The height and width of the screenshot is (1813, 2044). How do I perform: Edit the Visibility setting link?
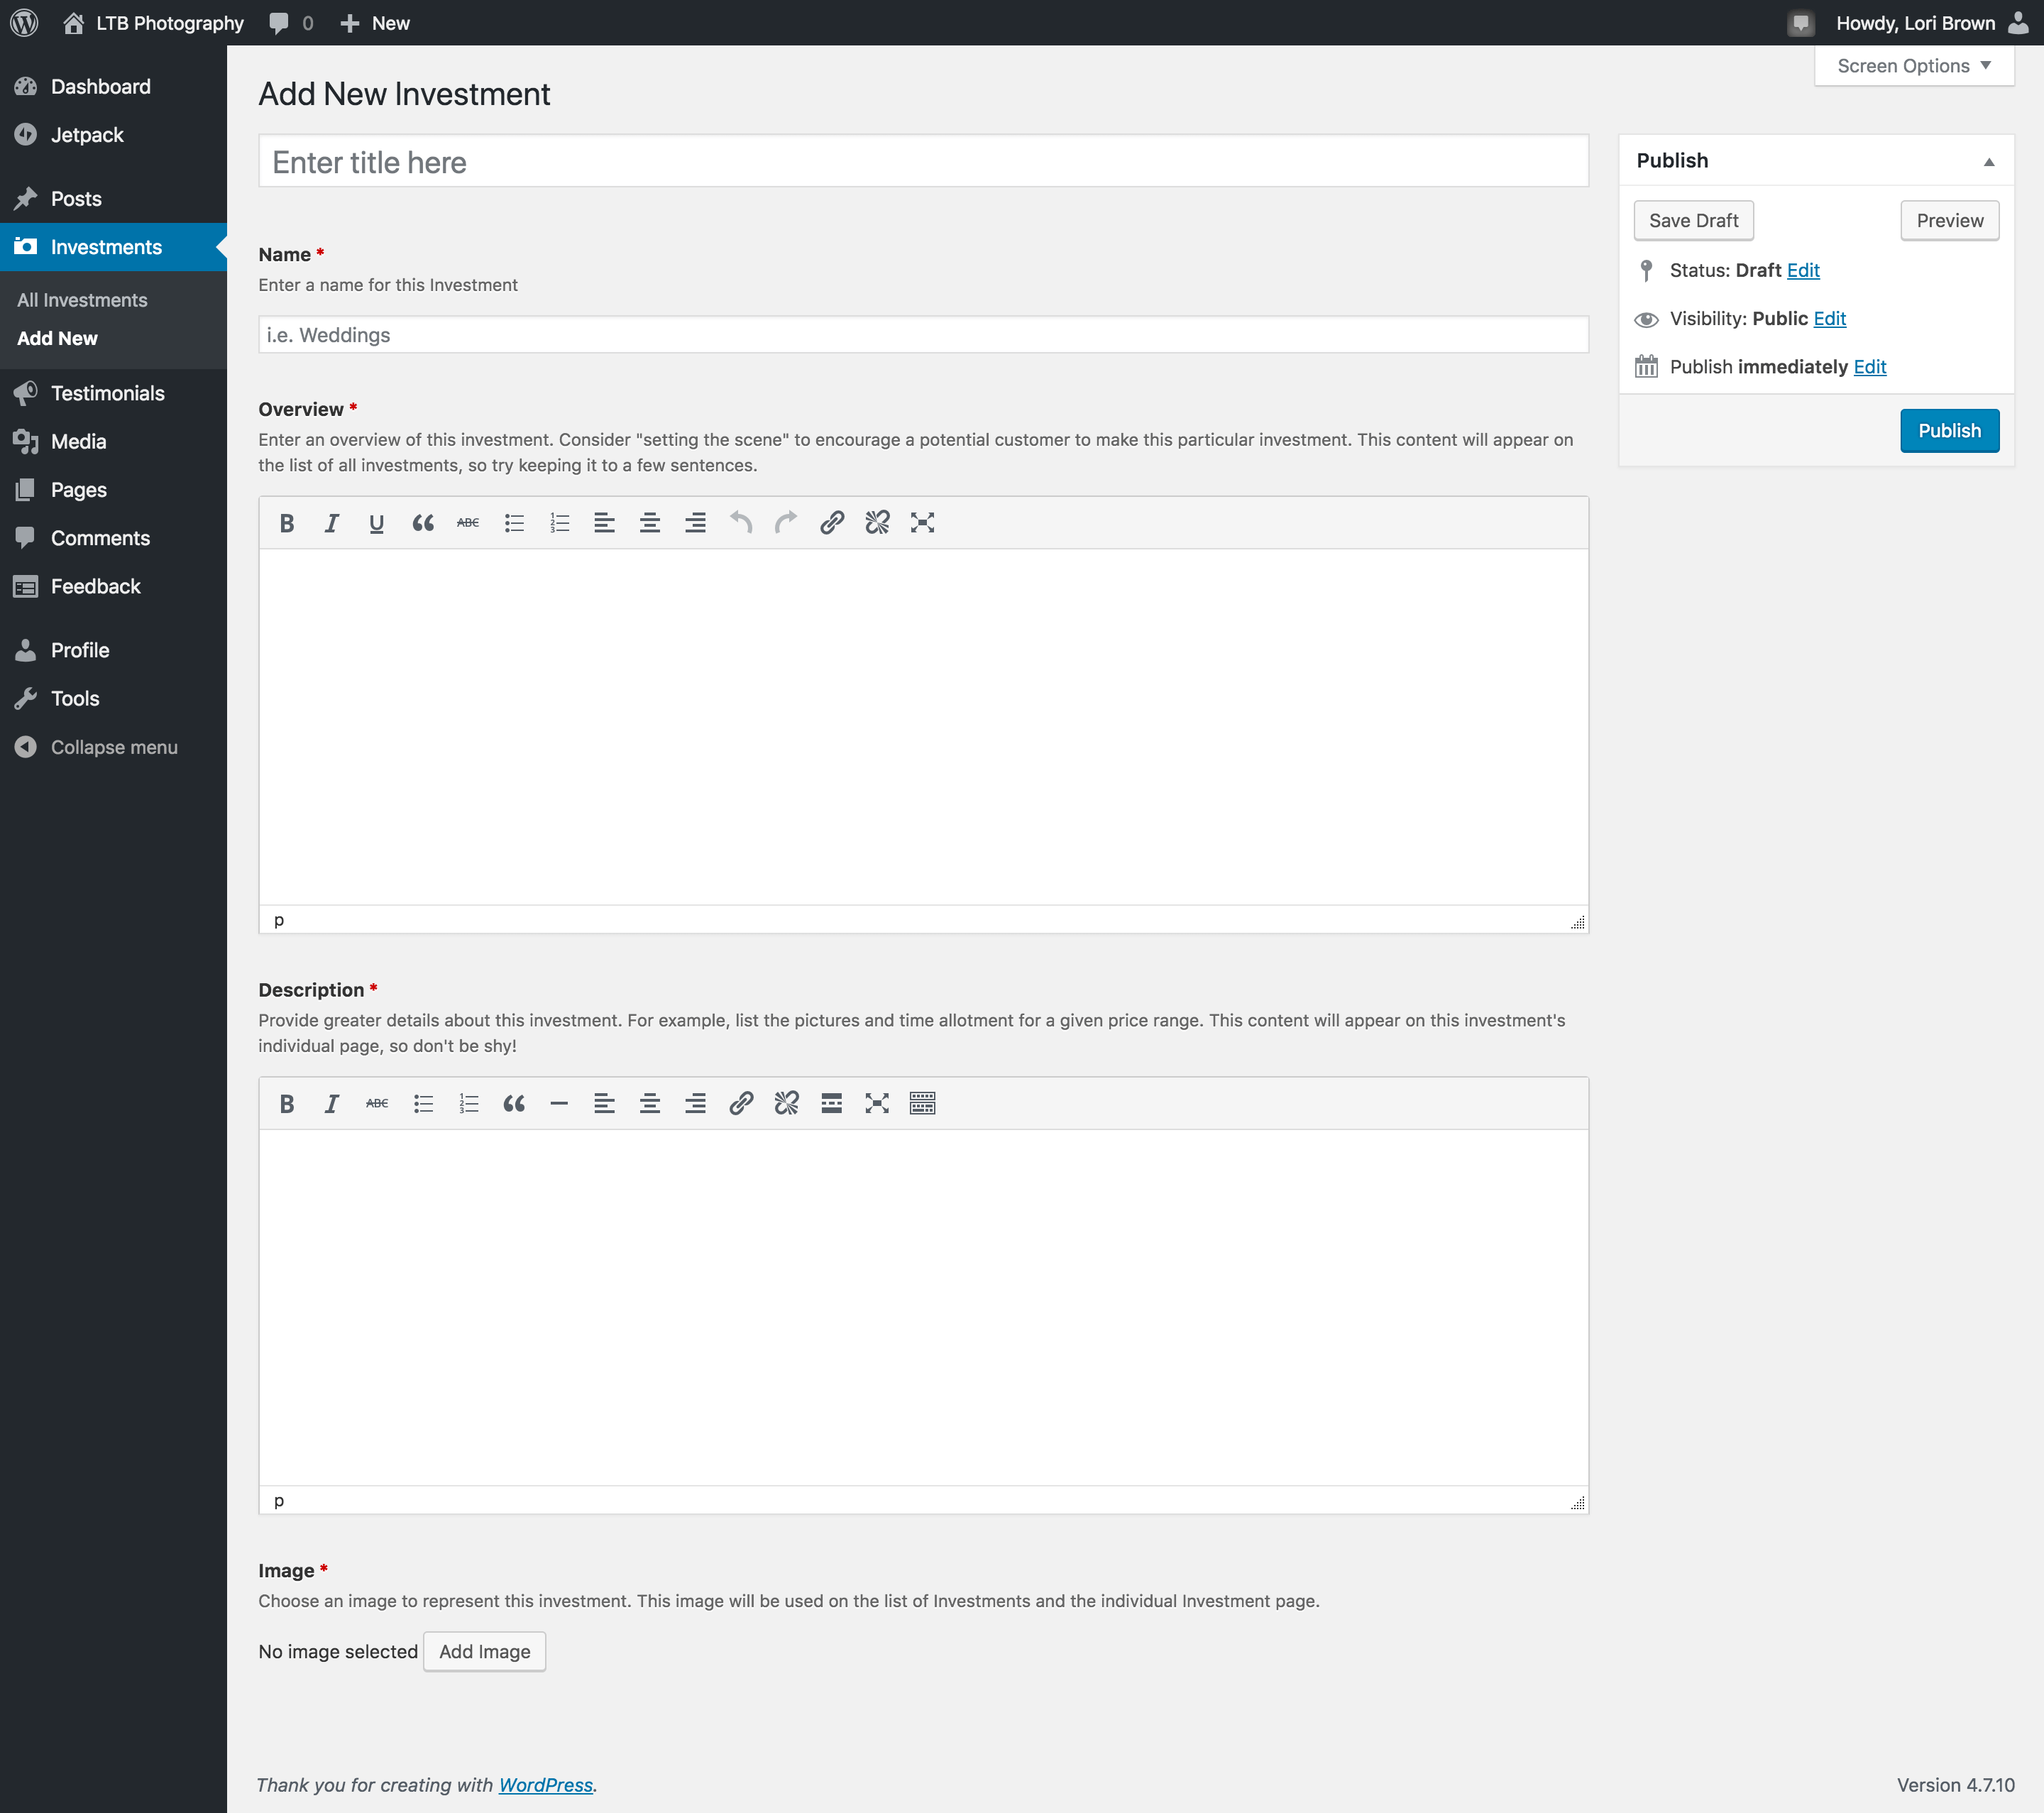tap(1829, 319)
